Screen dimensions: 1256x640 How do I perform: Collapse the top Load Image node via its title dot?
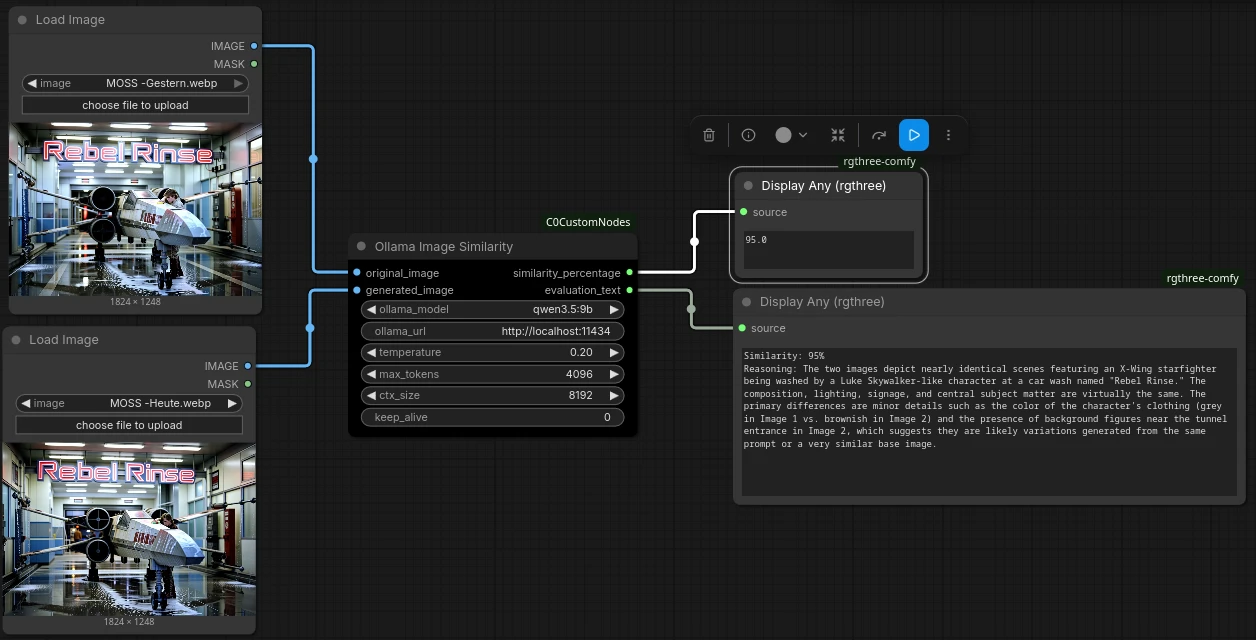tap(23, 20)
